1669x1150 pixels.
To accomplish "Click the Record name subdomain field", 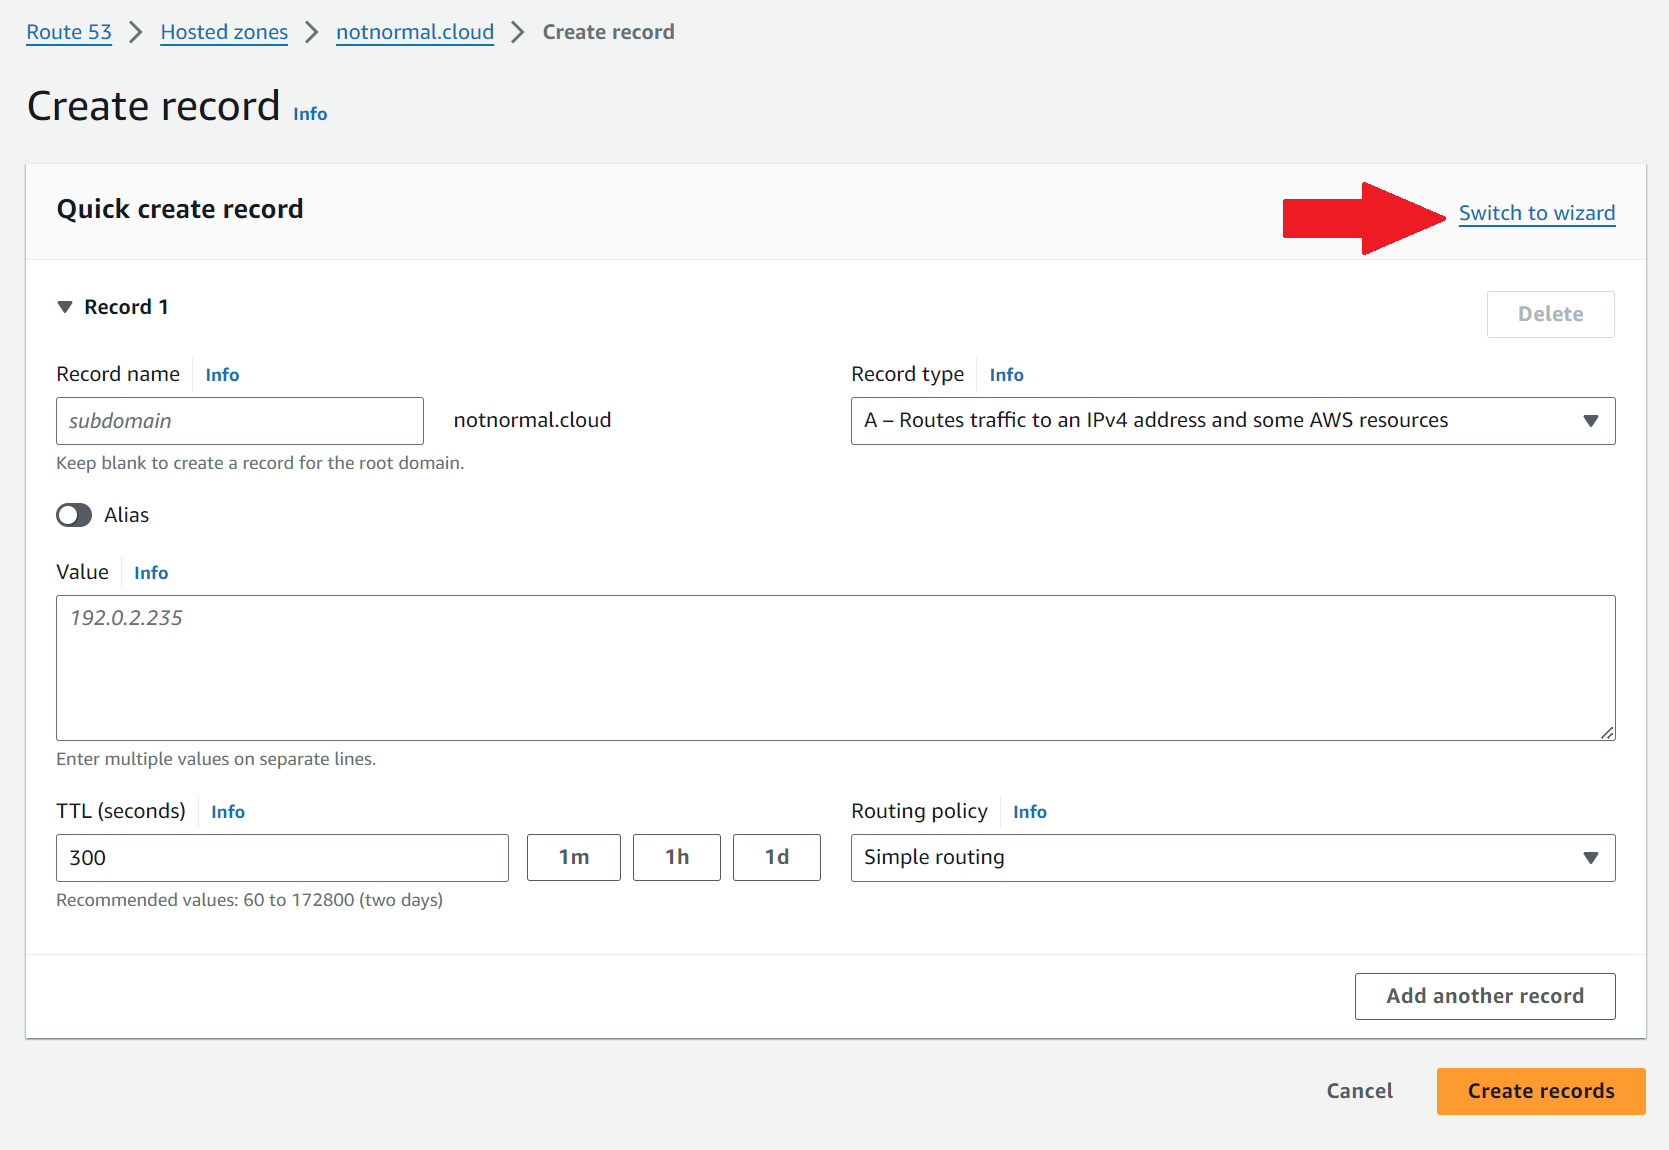I will point(239,421).
